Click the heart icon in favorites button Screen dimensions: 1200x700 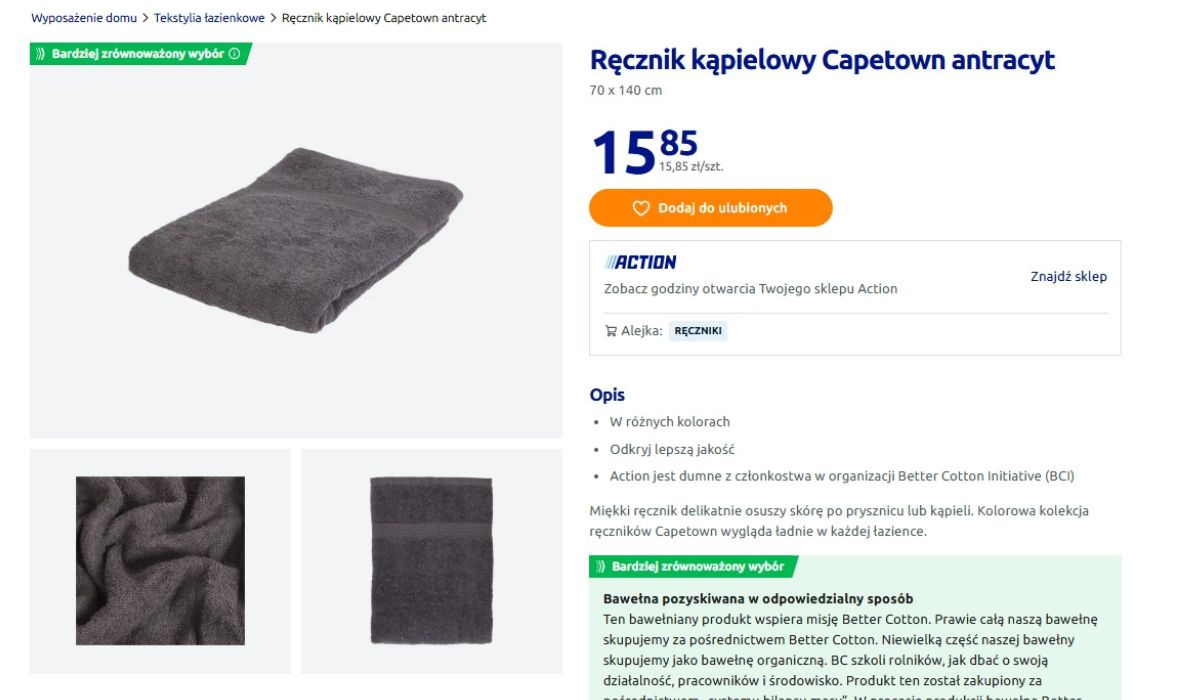pyautogui.click(x=641, y=208)
